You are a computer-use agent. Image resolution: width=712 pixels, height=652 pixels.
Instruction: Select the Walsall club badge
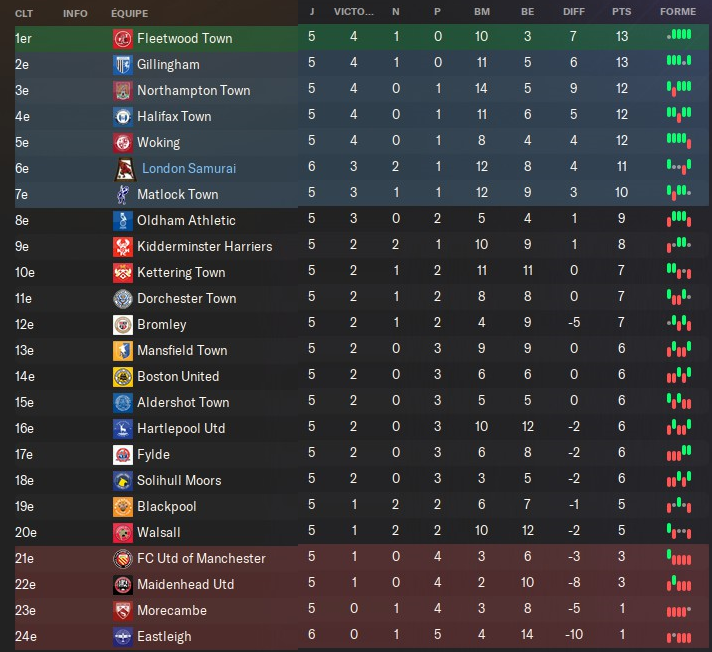tap(122, 533)
